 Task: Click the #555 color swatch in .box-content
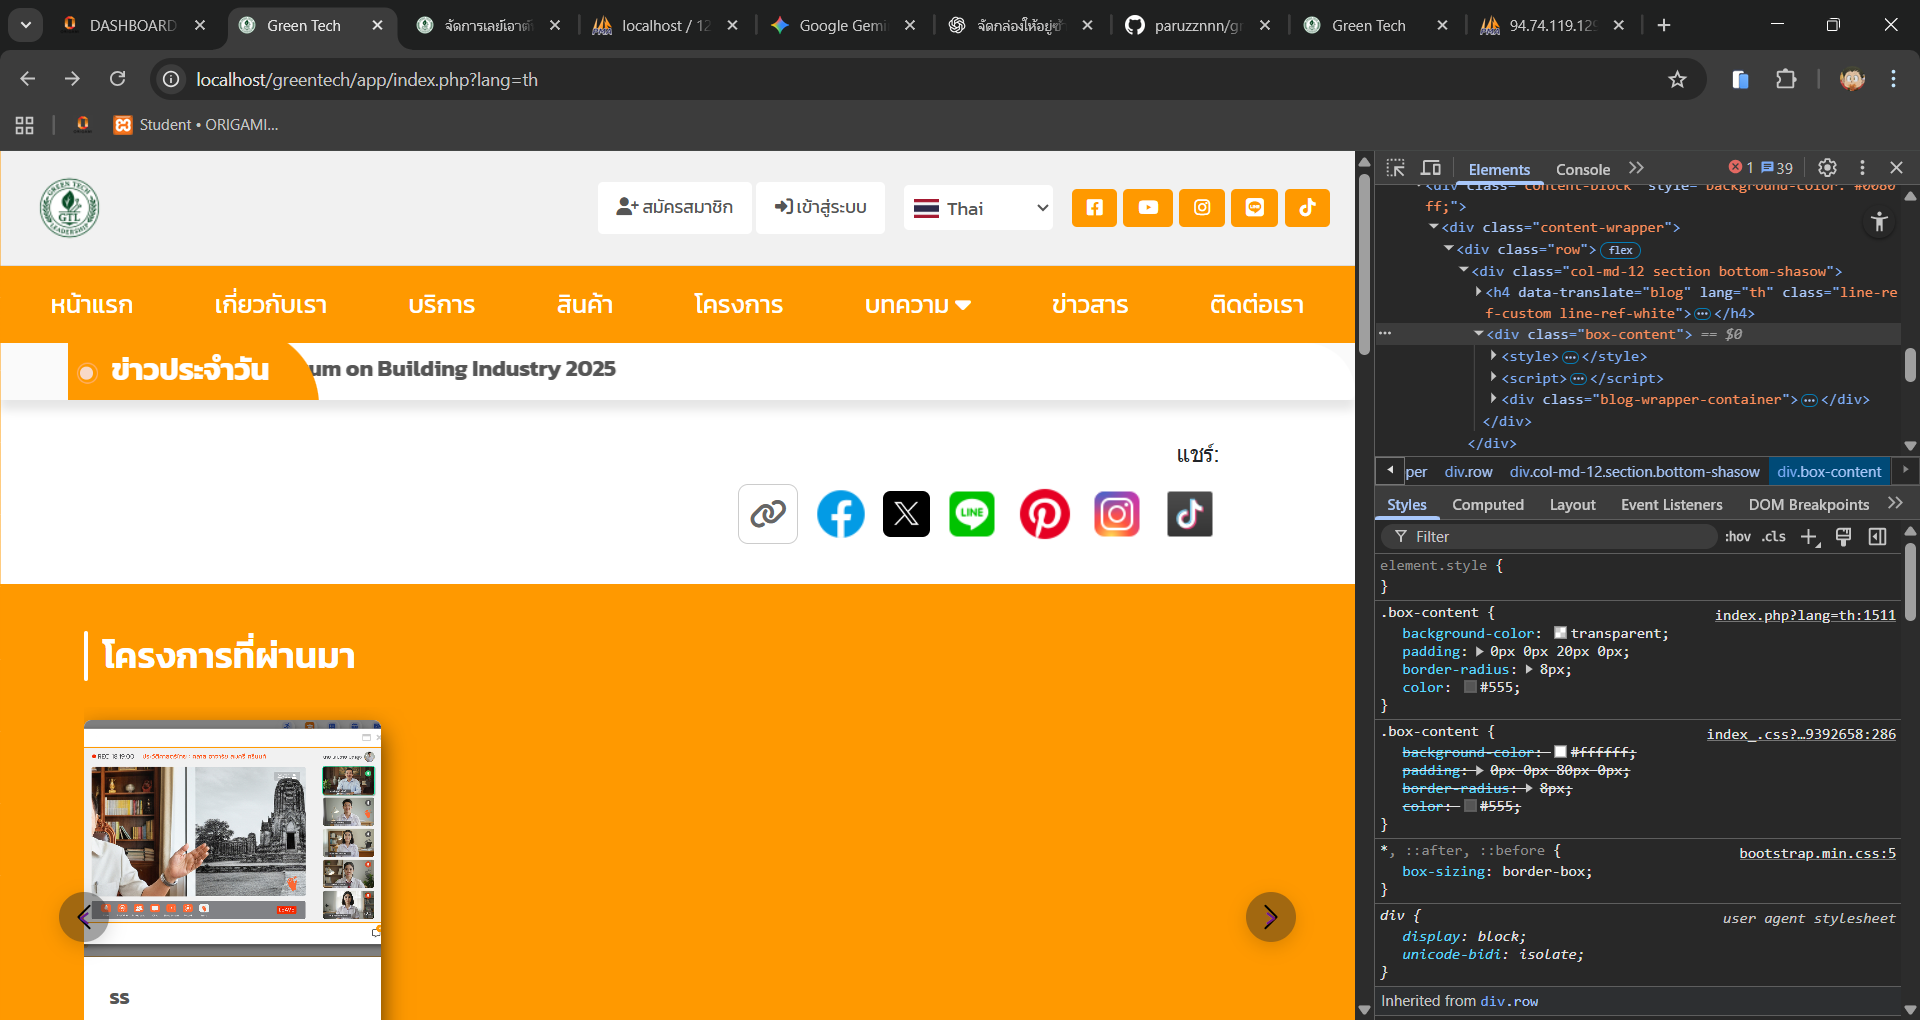click(1470, 687)
